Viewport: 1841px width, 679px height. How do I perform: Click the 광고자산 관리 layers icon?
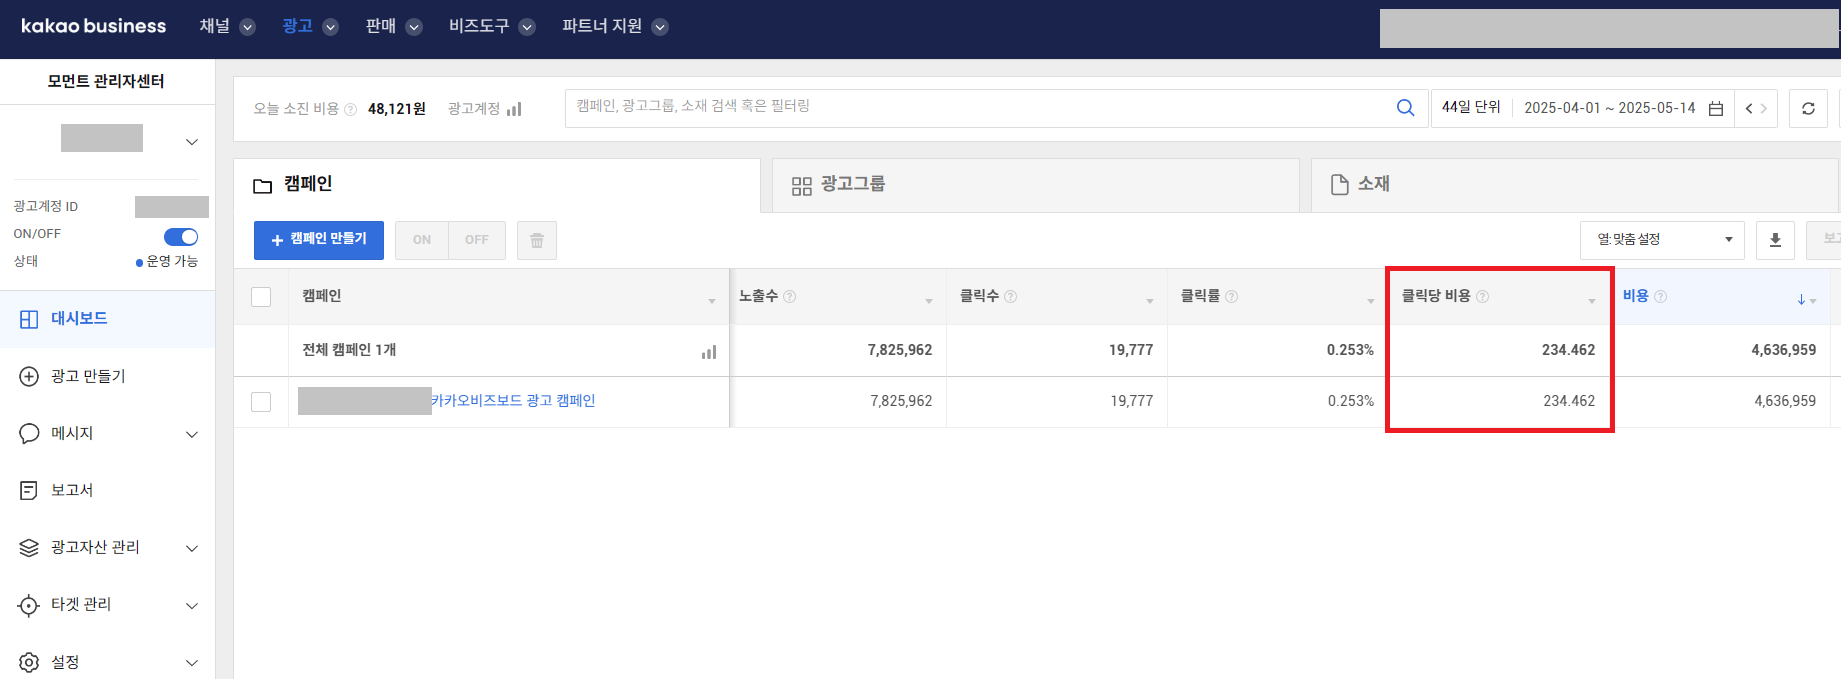click(29, 547)
